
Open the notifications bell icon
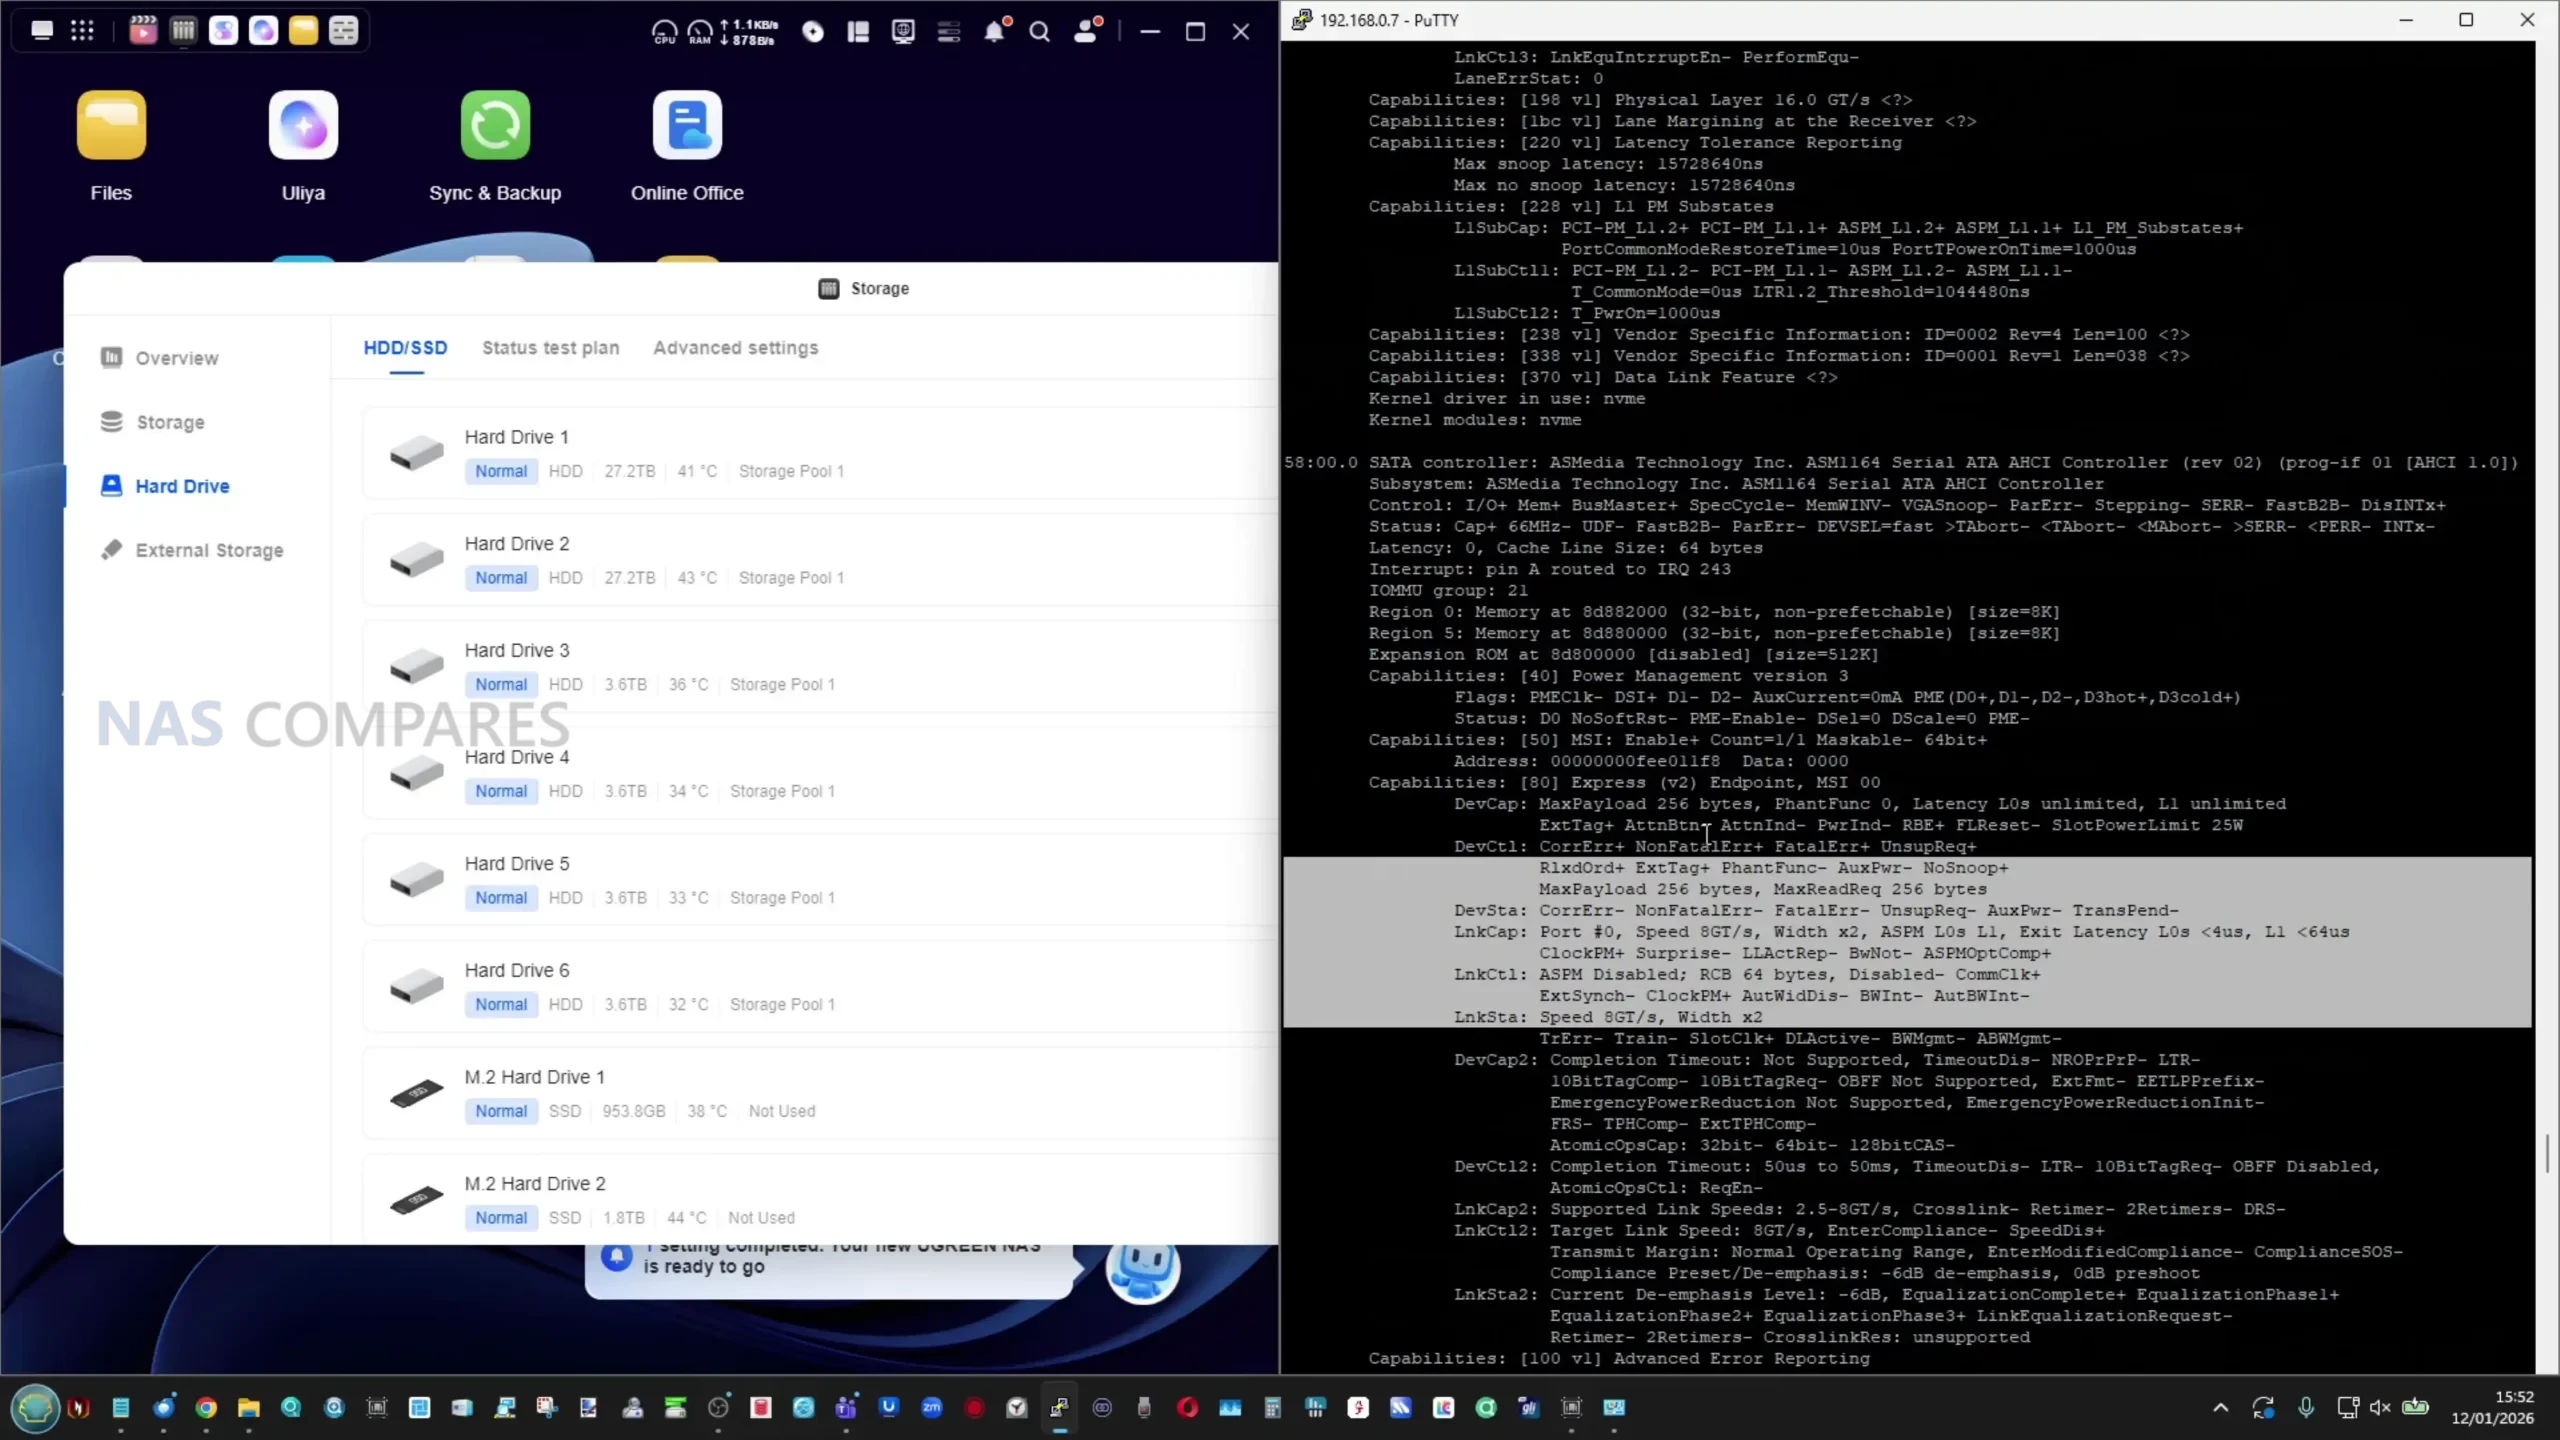pos(994,32)
